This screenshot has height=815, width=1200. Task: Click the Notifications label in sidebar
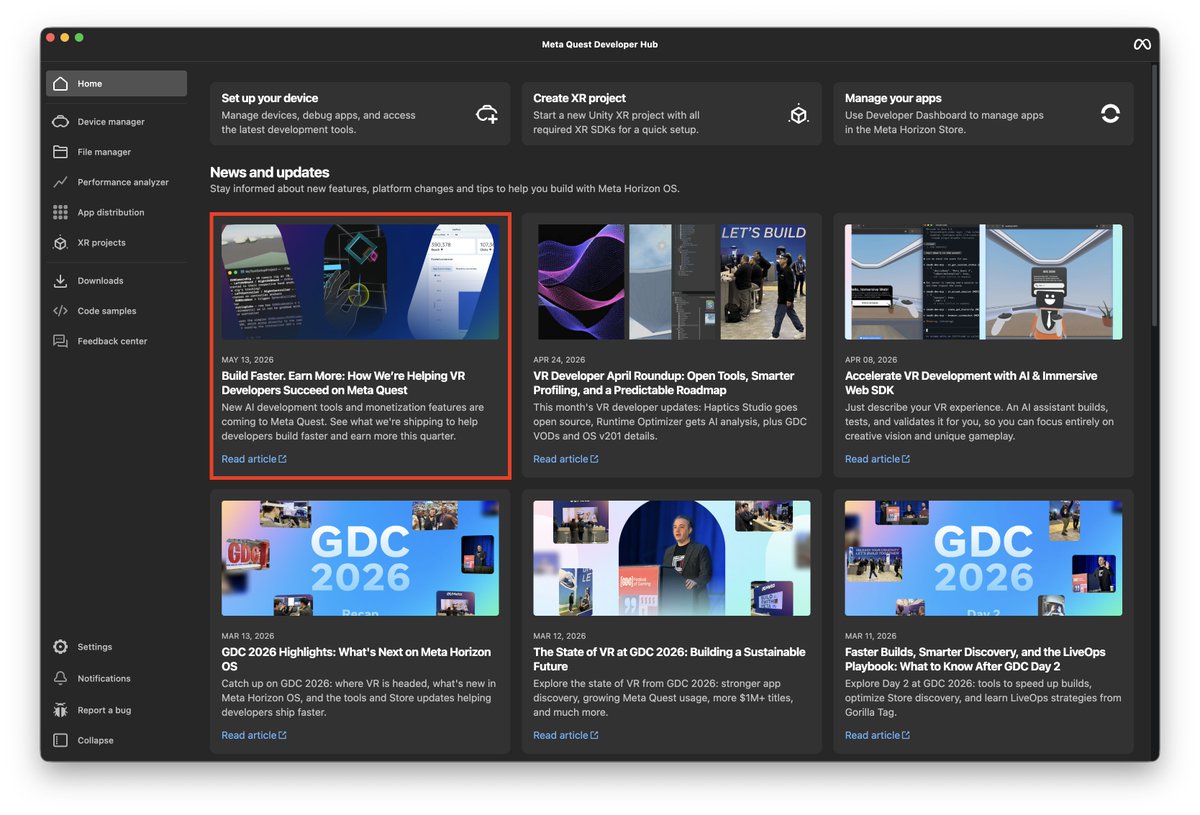(104, 678)
